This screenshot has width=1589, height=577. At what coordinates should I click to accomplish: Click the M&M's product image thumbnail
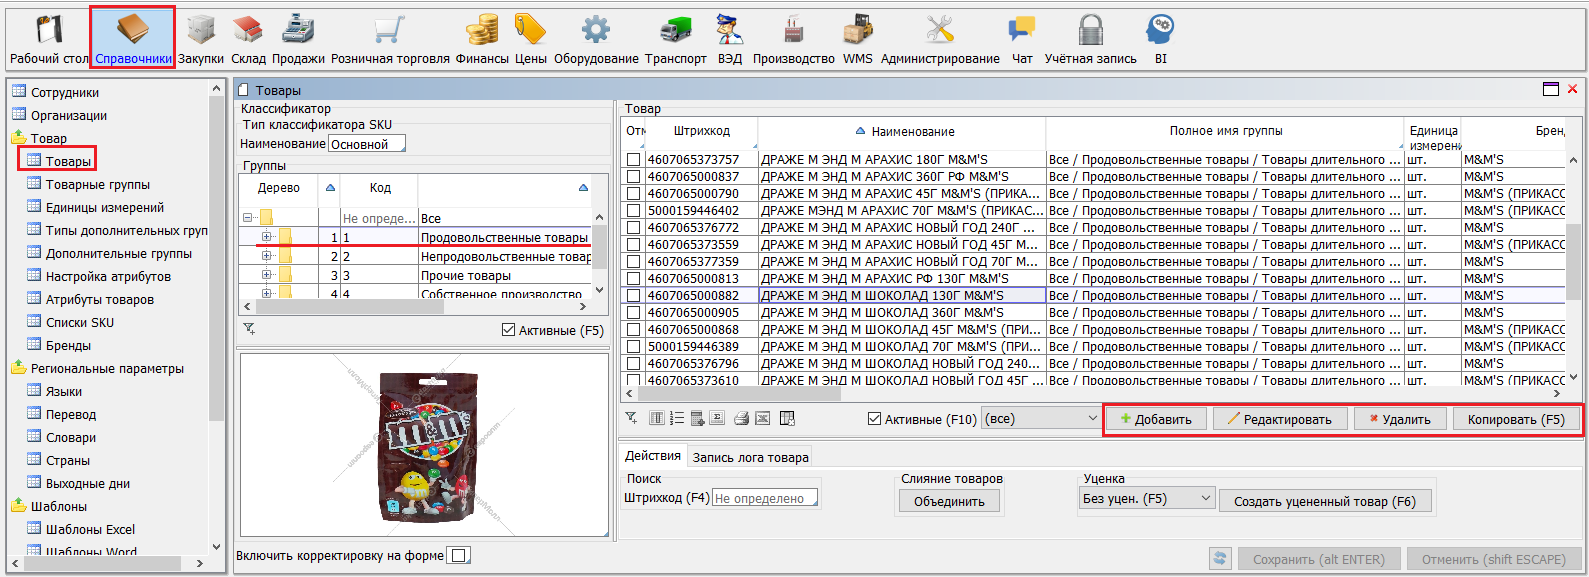(424, 446)
